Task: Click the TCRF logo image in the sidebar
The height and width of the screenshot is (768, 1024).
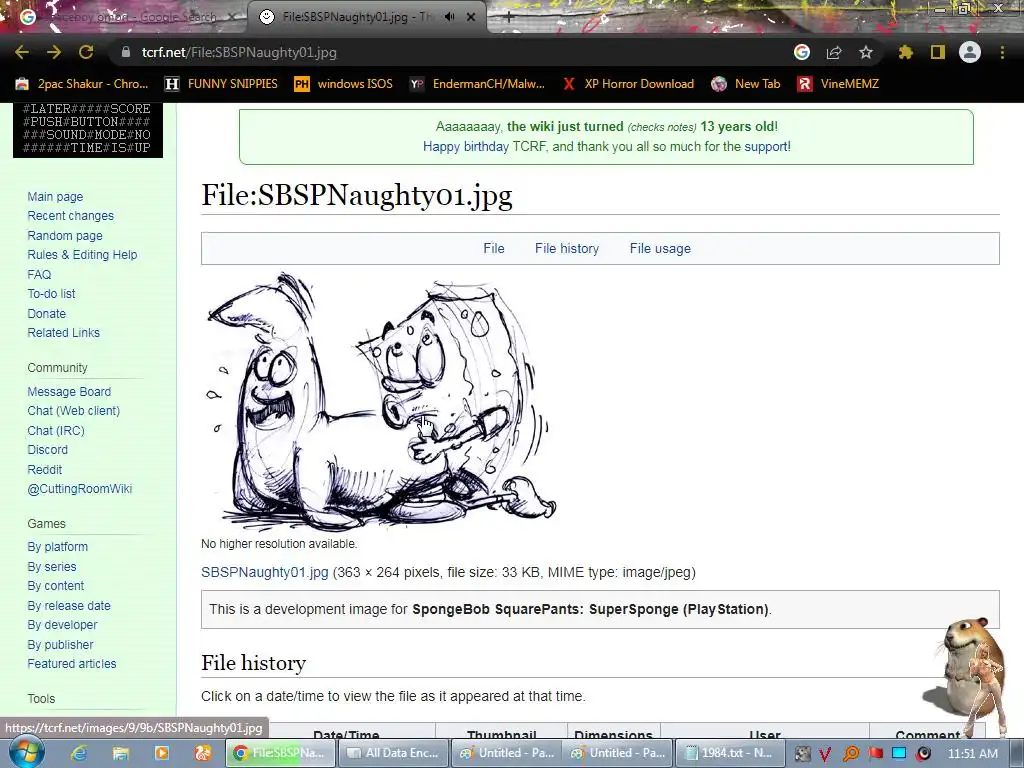Action: [88, 130]
